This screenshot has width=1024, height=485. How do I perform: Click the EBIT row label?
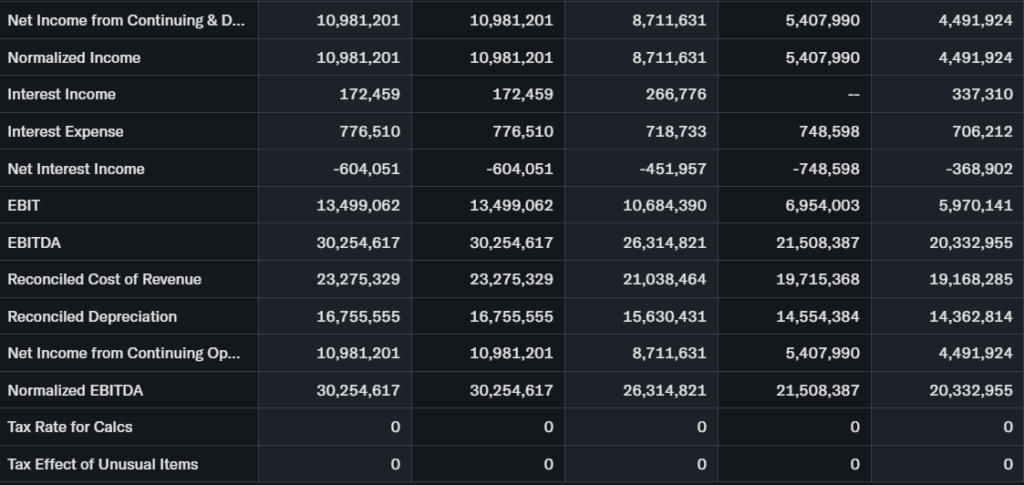24,206
